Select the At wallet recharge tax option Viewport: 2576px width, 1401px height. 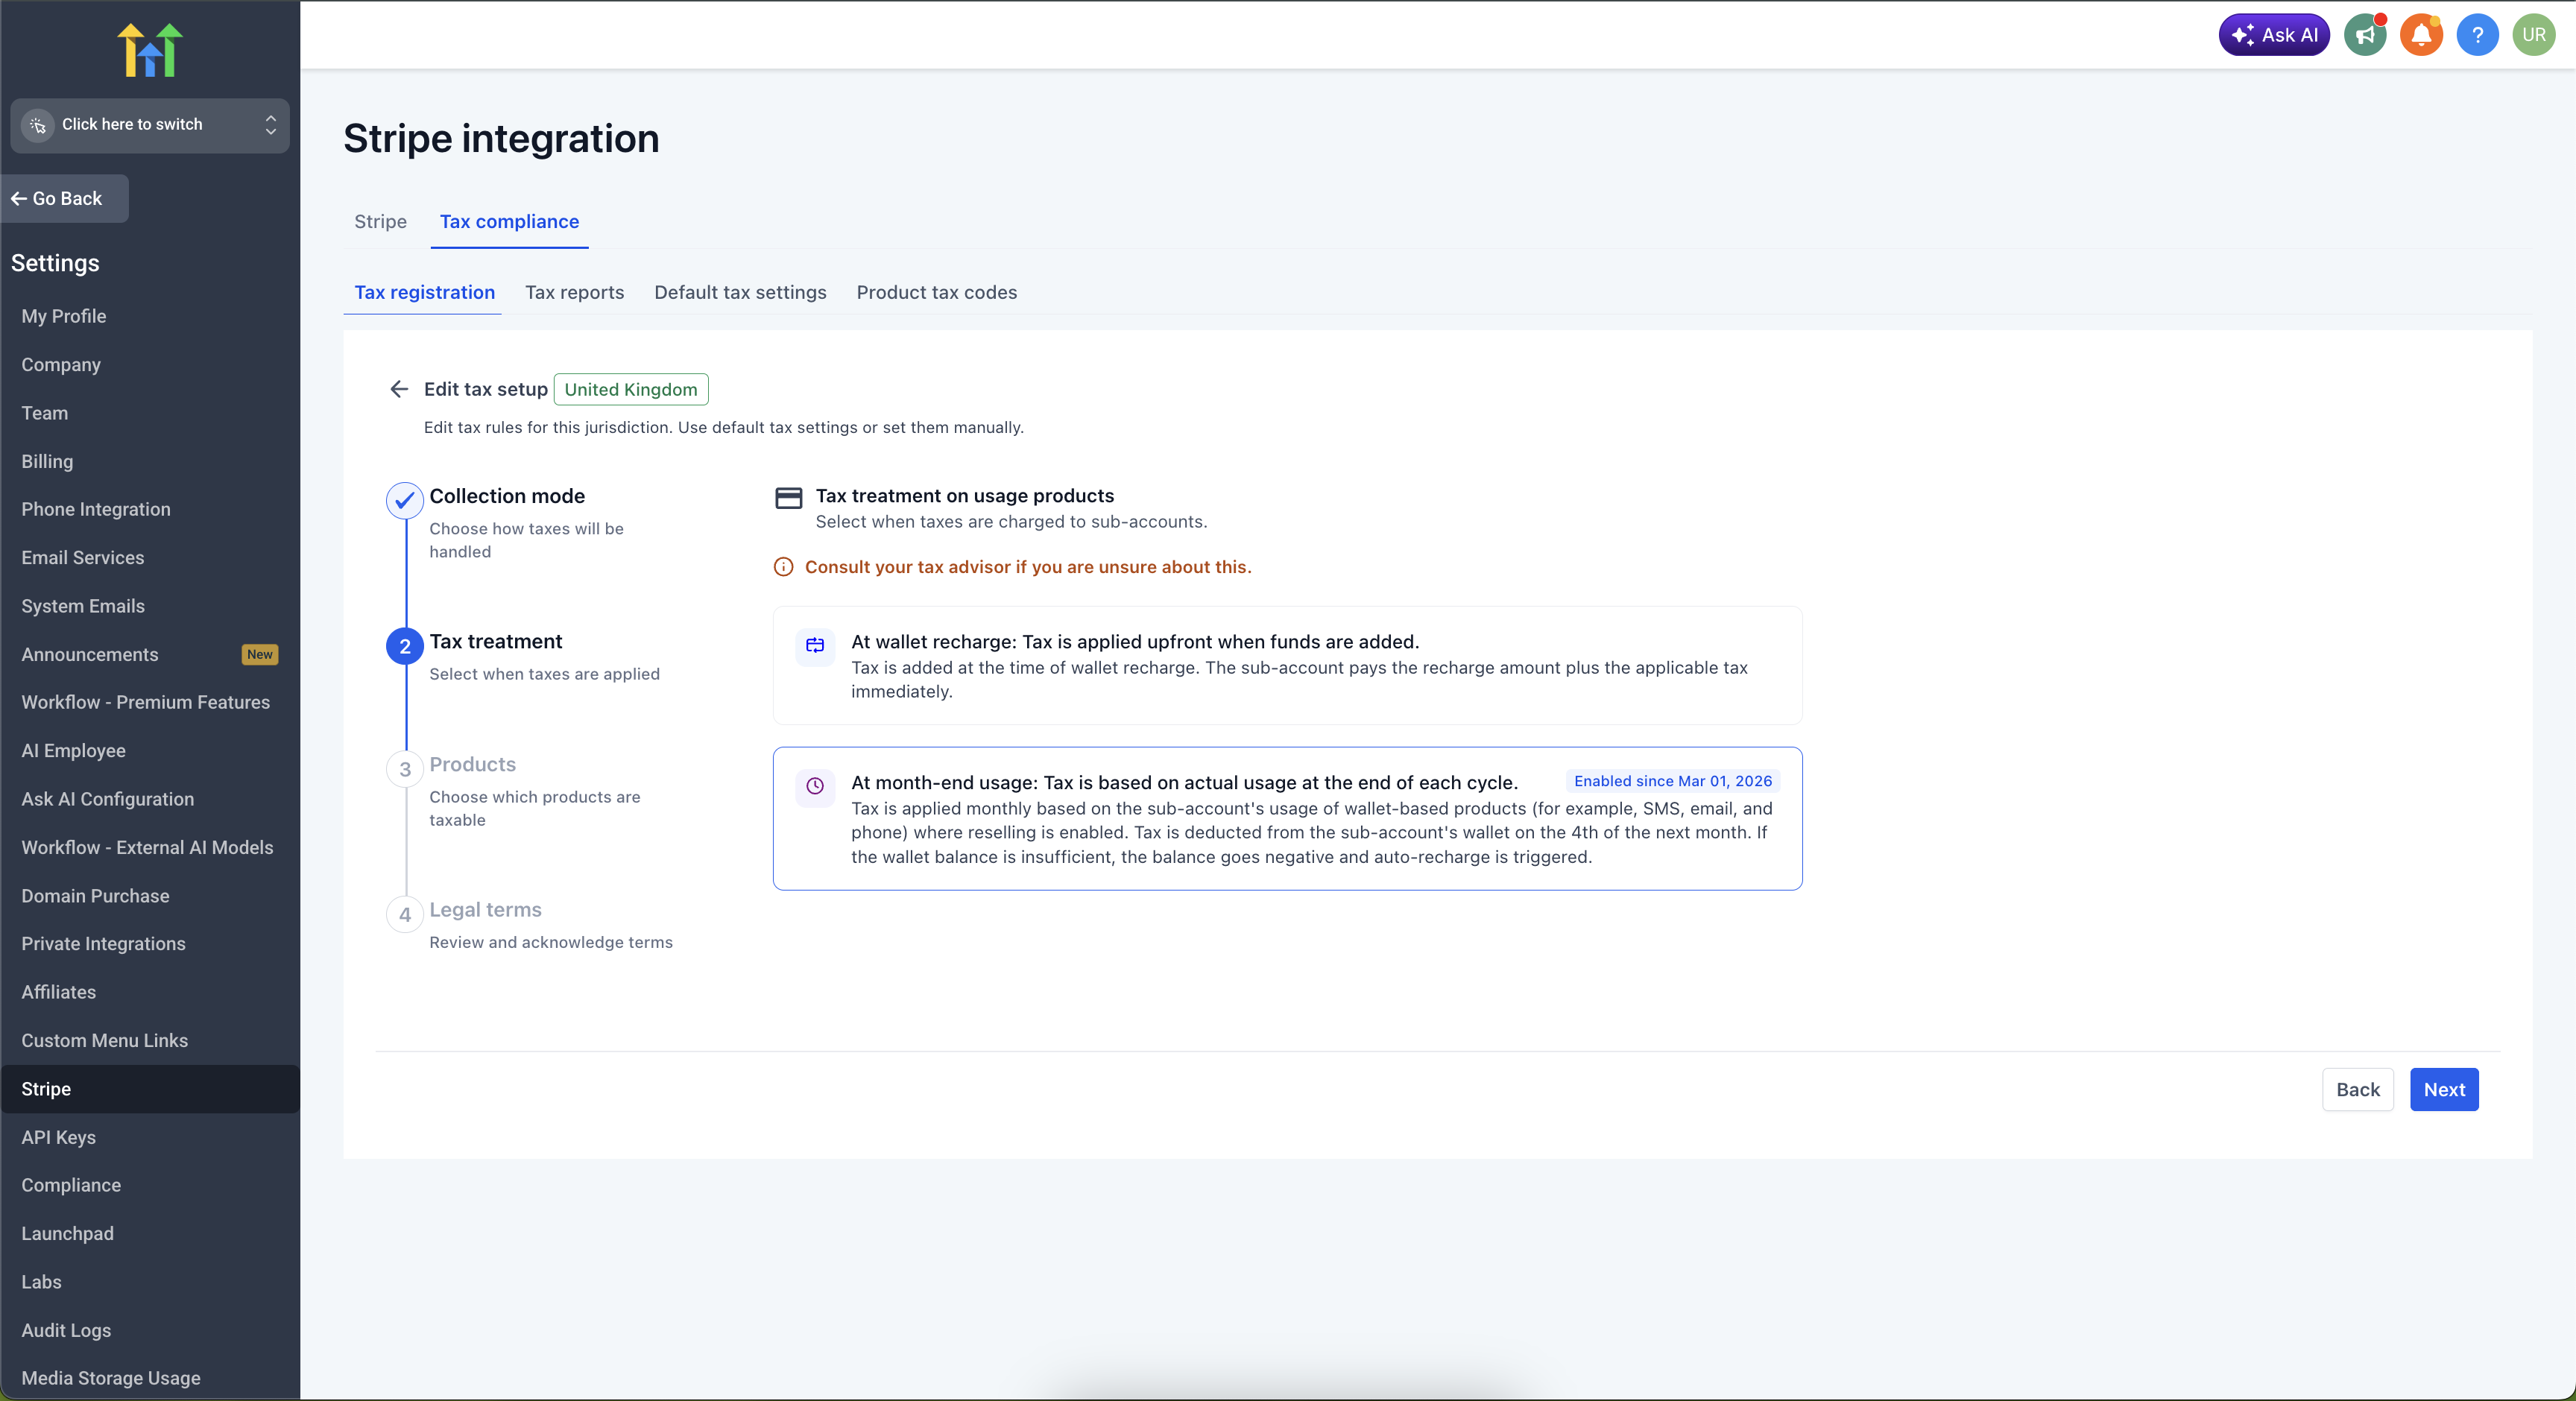click(x=1287, y=665)
